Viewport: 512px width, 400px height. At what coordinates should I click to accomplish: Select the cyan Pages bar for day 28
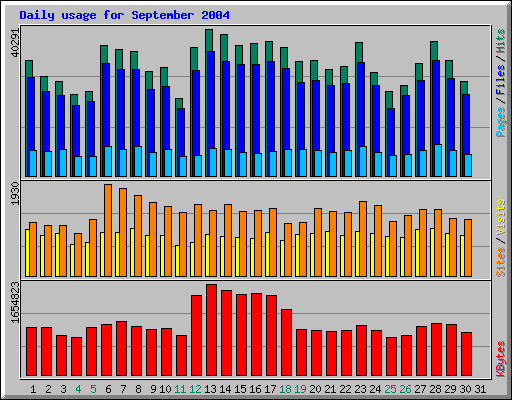coord(438,160)
